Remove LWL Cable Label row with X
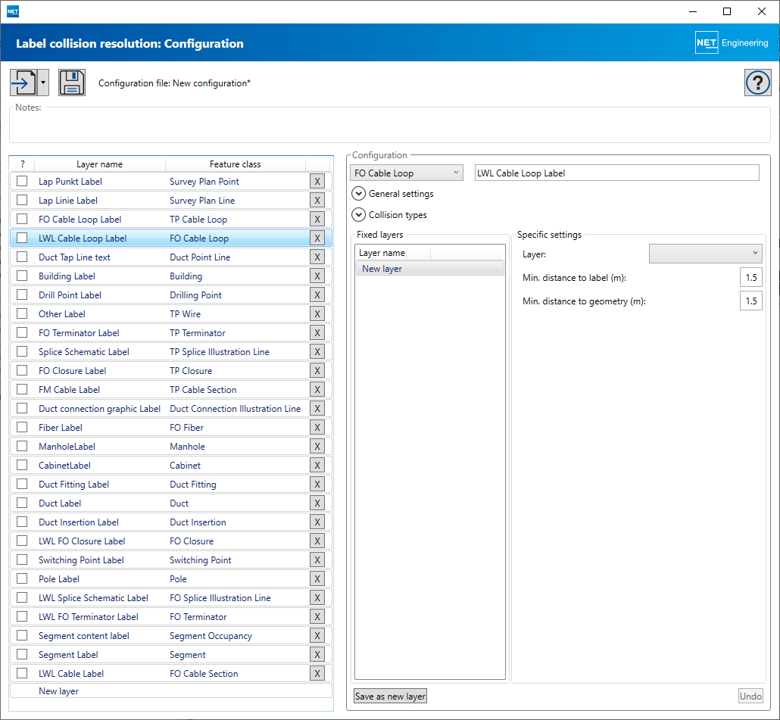 click(317, 673)
